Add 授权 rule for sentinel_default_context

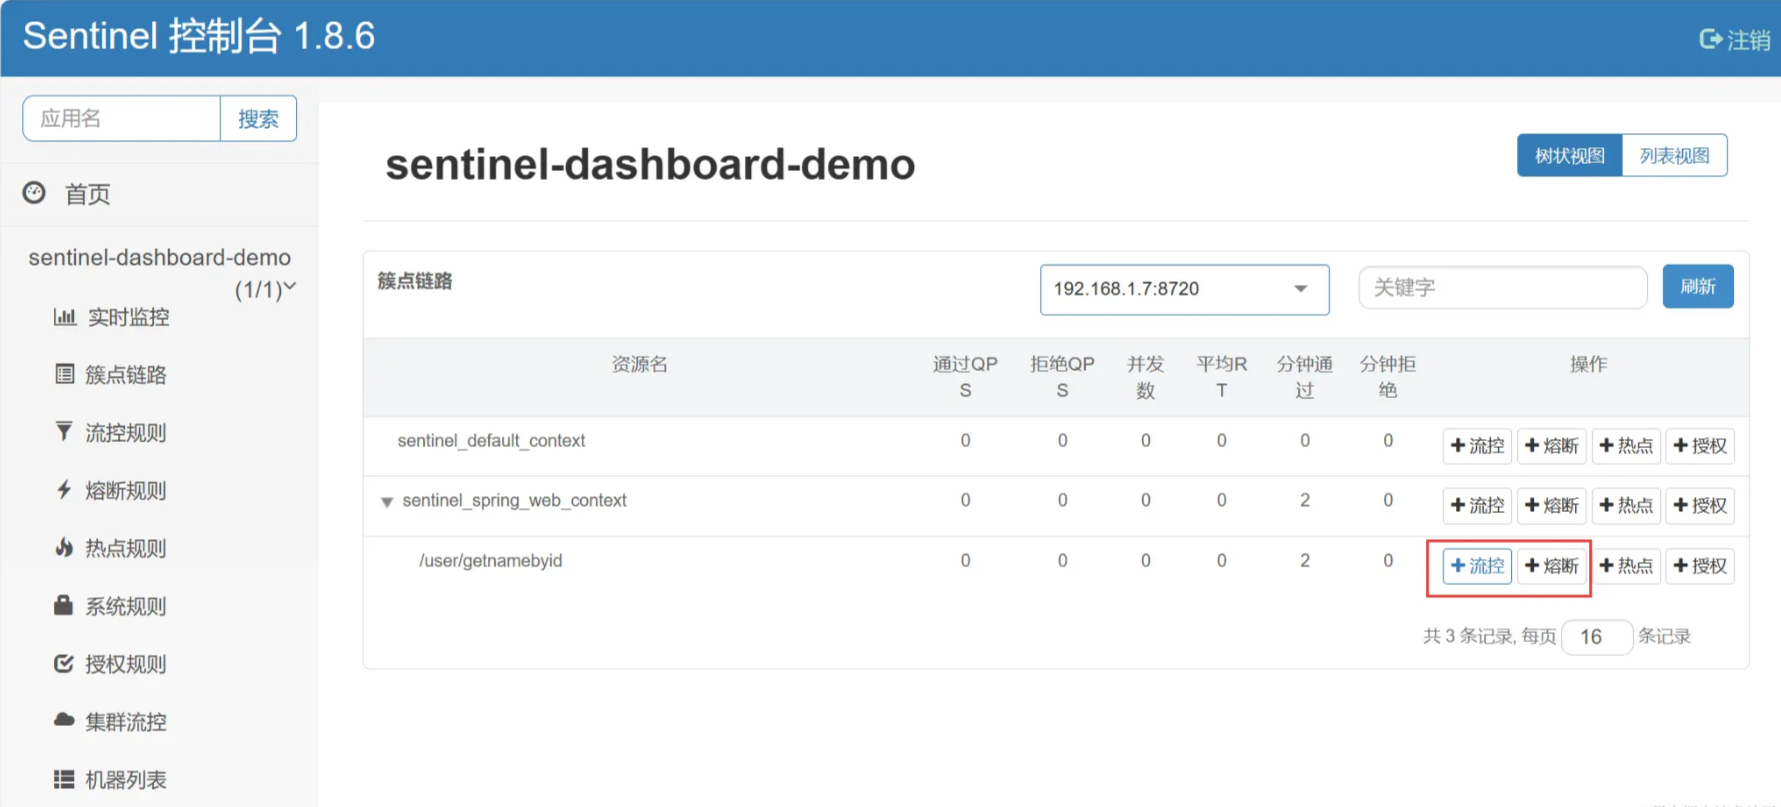pos(1700,446)
